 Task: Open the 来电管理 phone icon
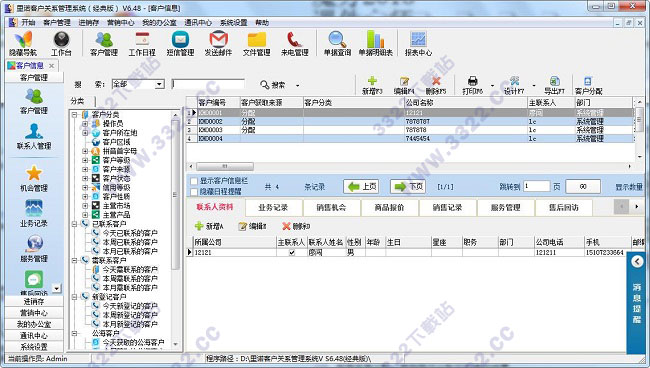(x=295, y=43)
